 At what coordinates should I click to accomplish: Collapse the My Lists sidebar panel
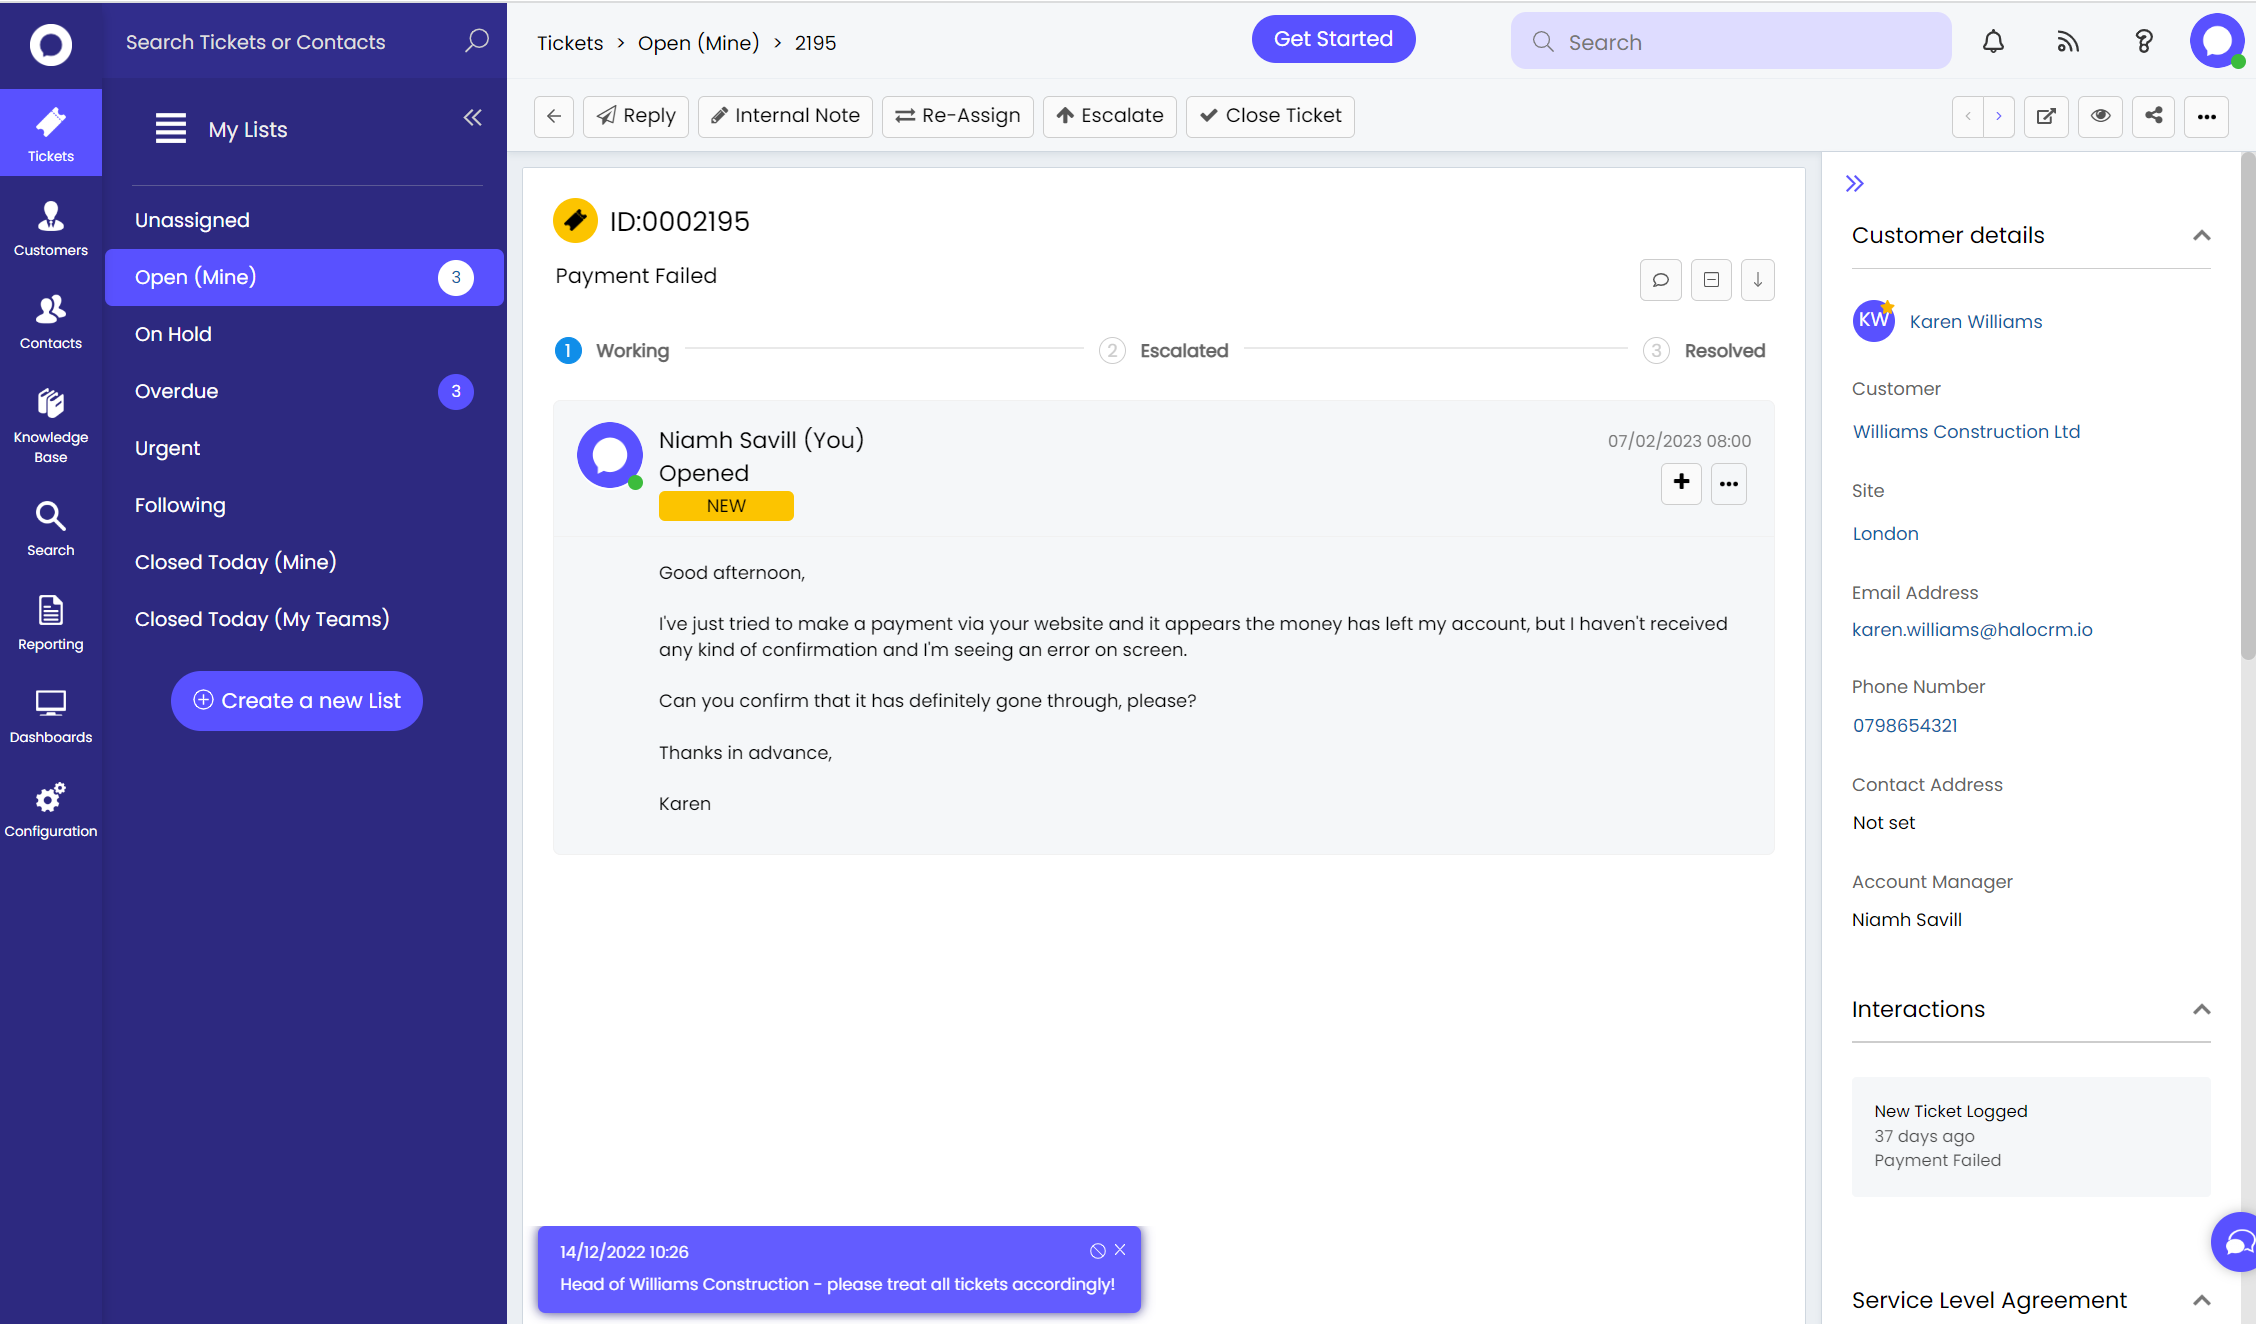point(473,118)
